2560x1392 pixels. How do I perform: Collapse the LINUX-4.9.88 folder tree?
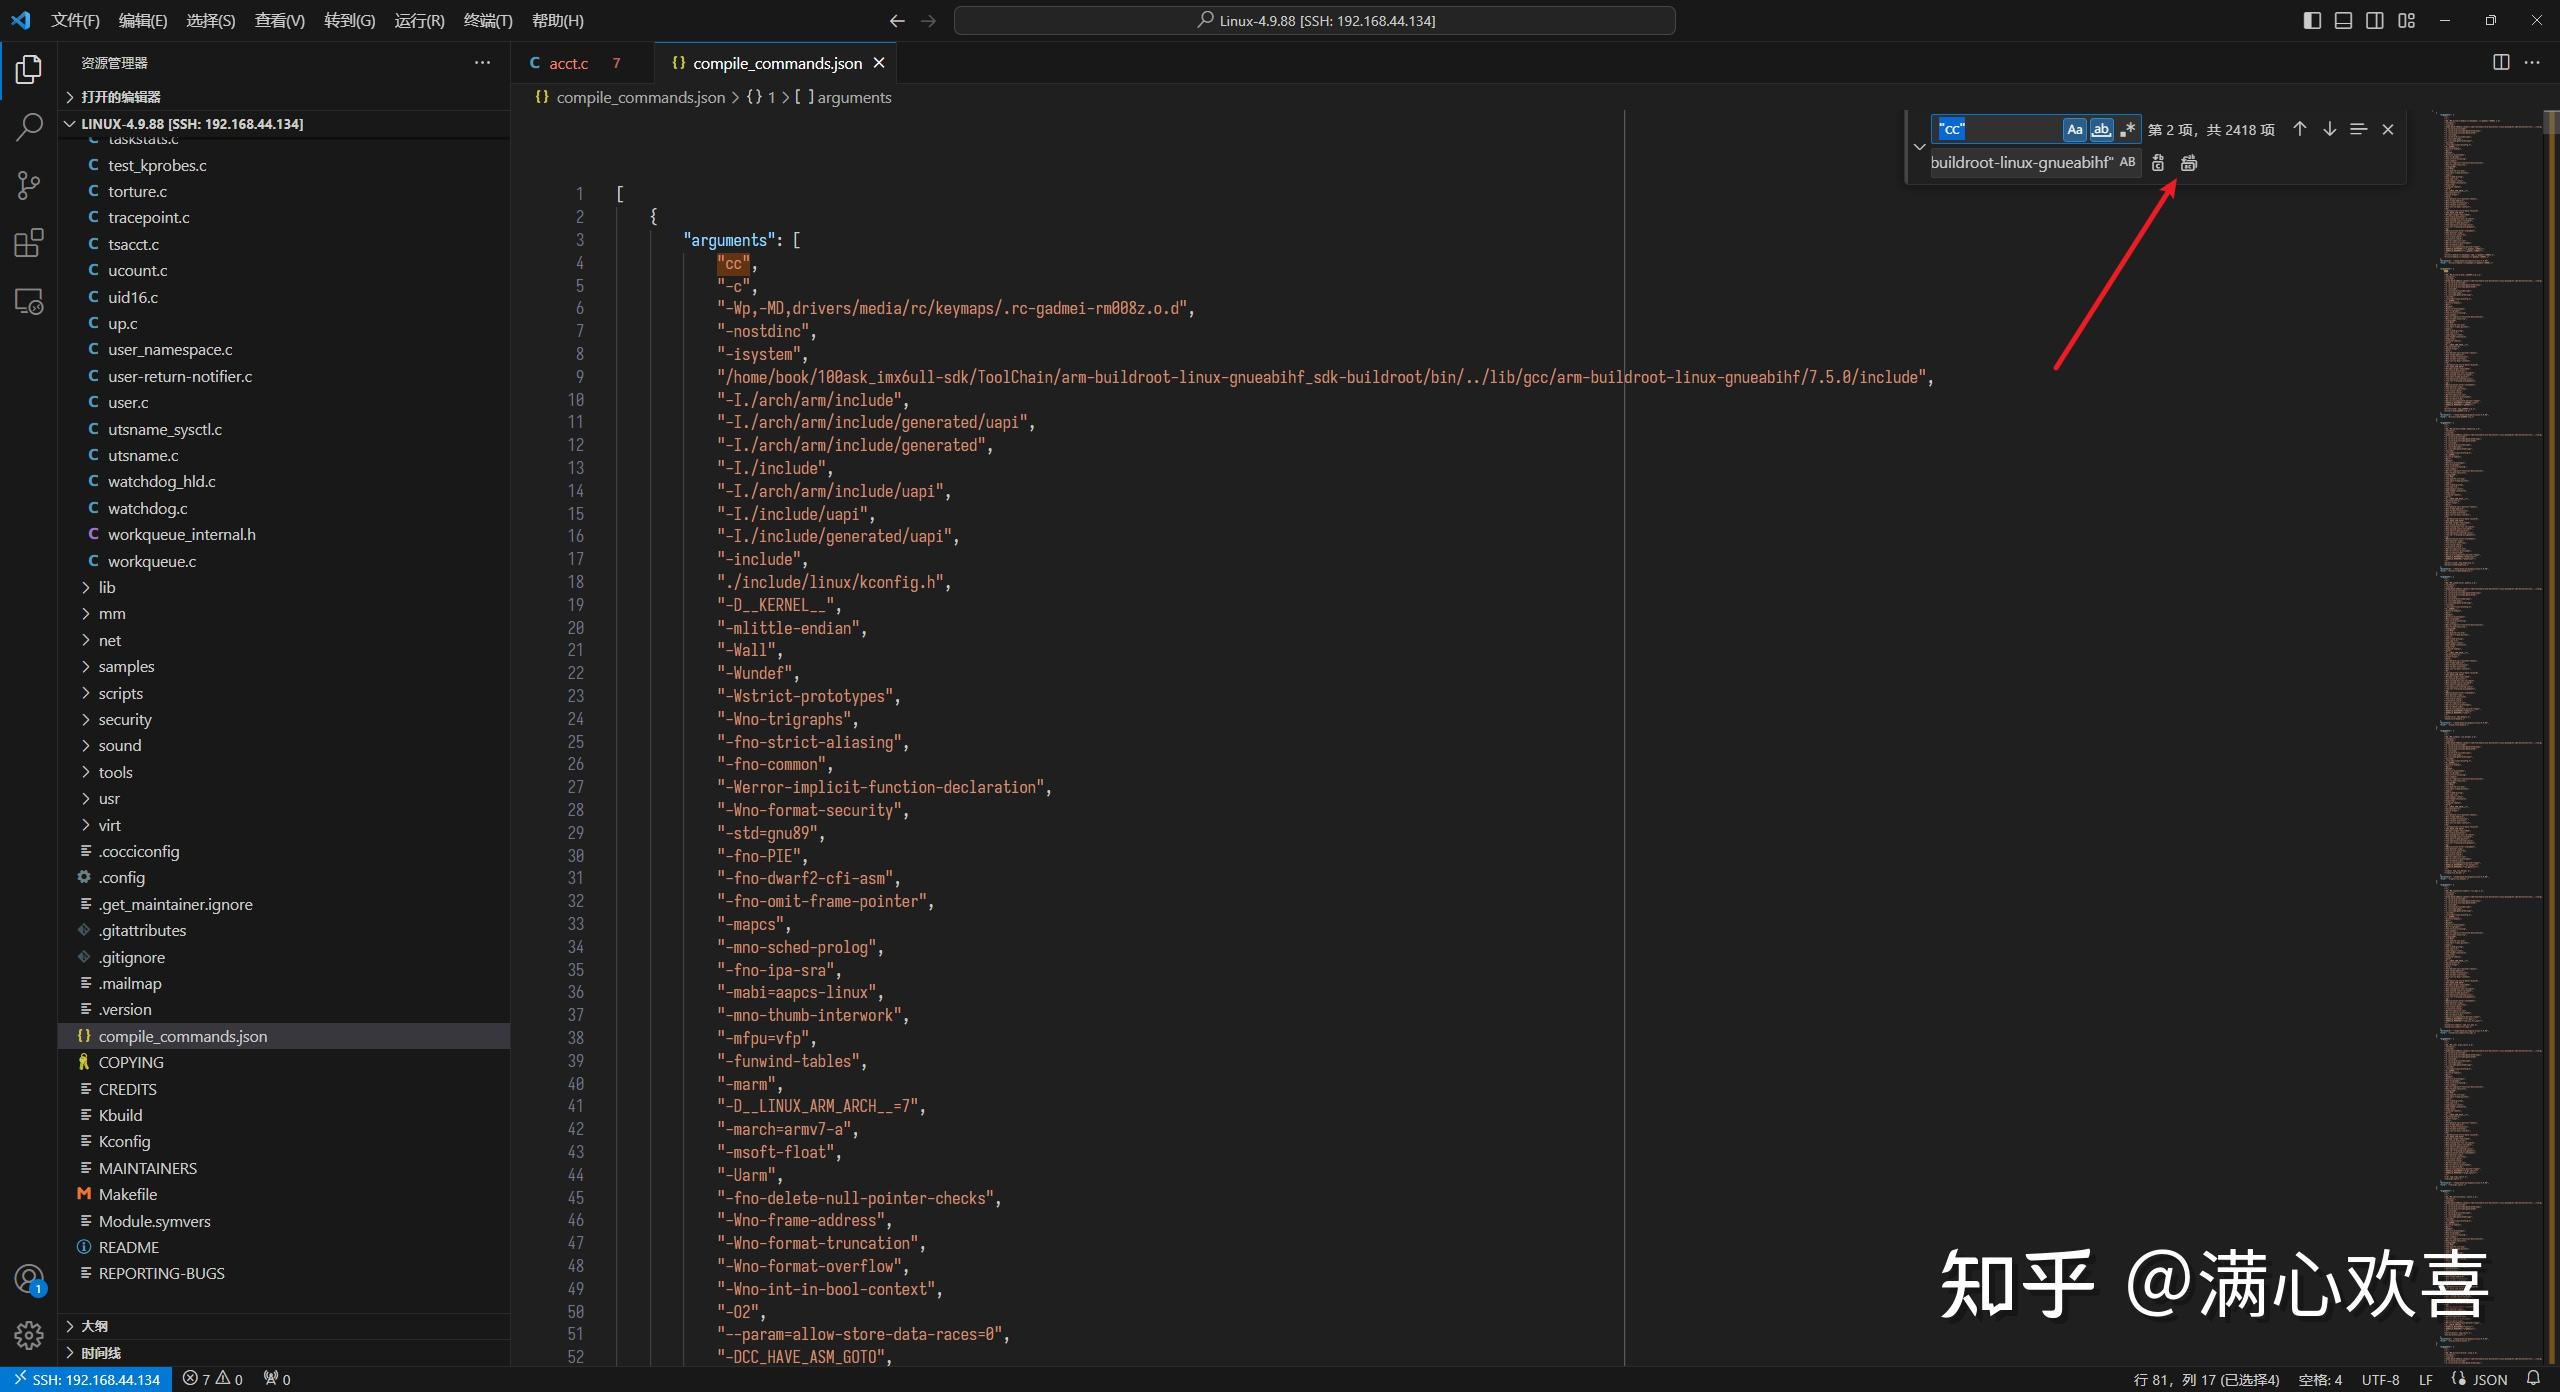69,123
